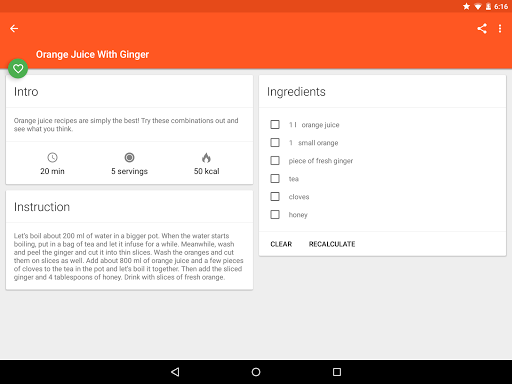The image size is (512, 384).
Task: Tap the green heart favorite button
Action: pos(18,69)
